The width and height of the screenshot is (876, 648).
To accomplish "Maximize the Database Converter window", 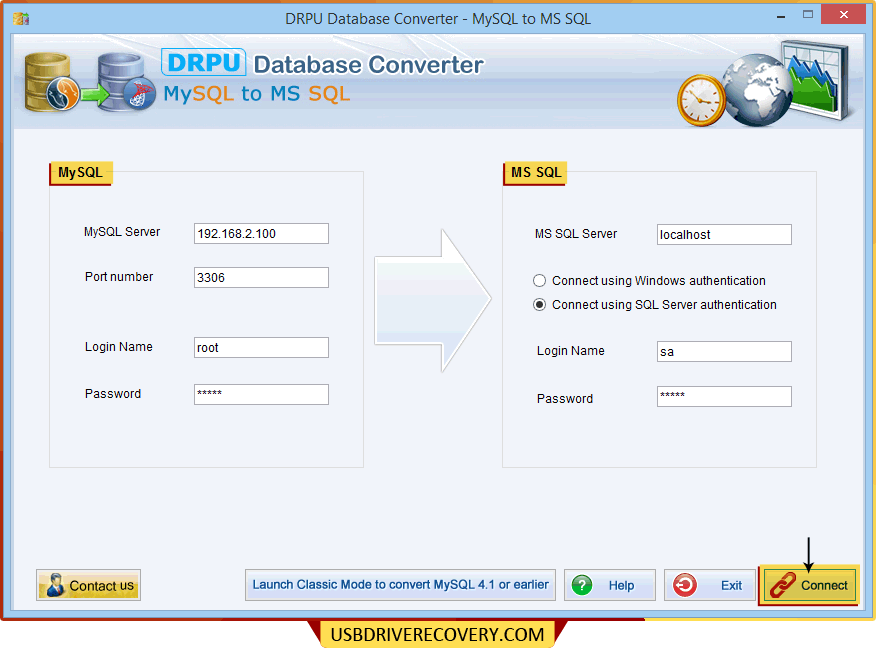I will point(808,15).
